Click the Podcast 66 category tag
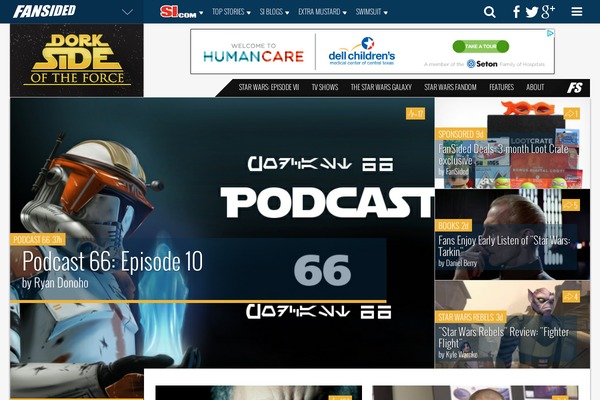600x400 pixels. coord(38,240)
